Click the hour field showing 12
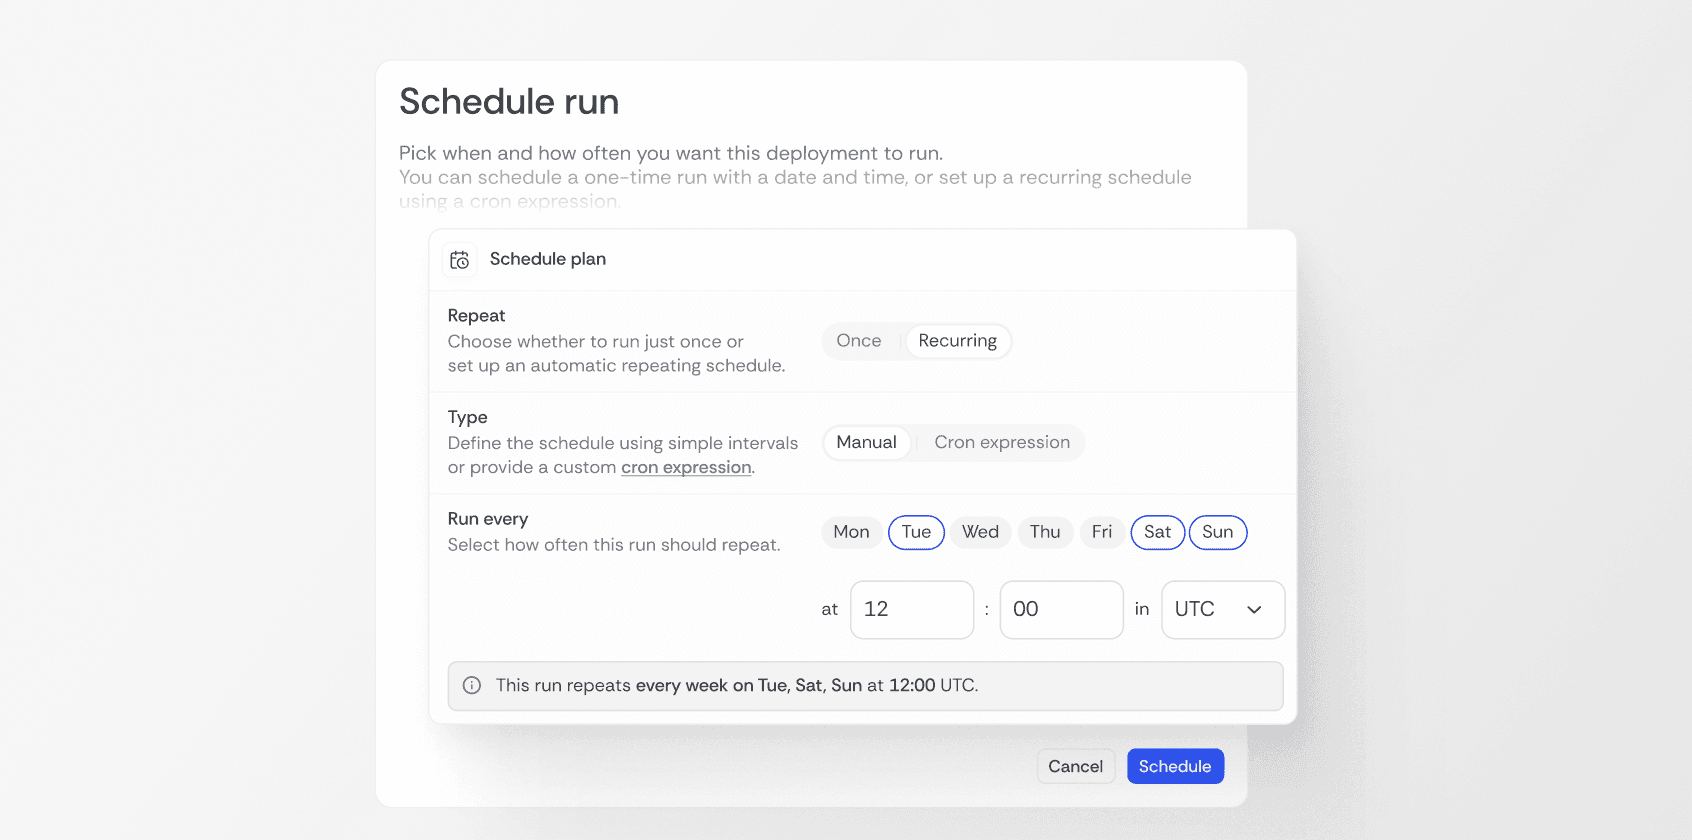 pos(911,610)
